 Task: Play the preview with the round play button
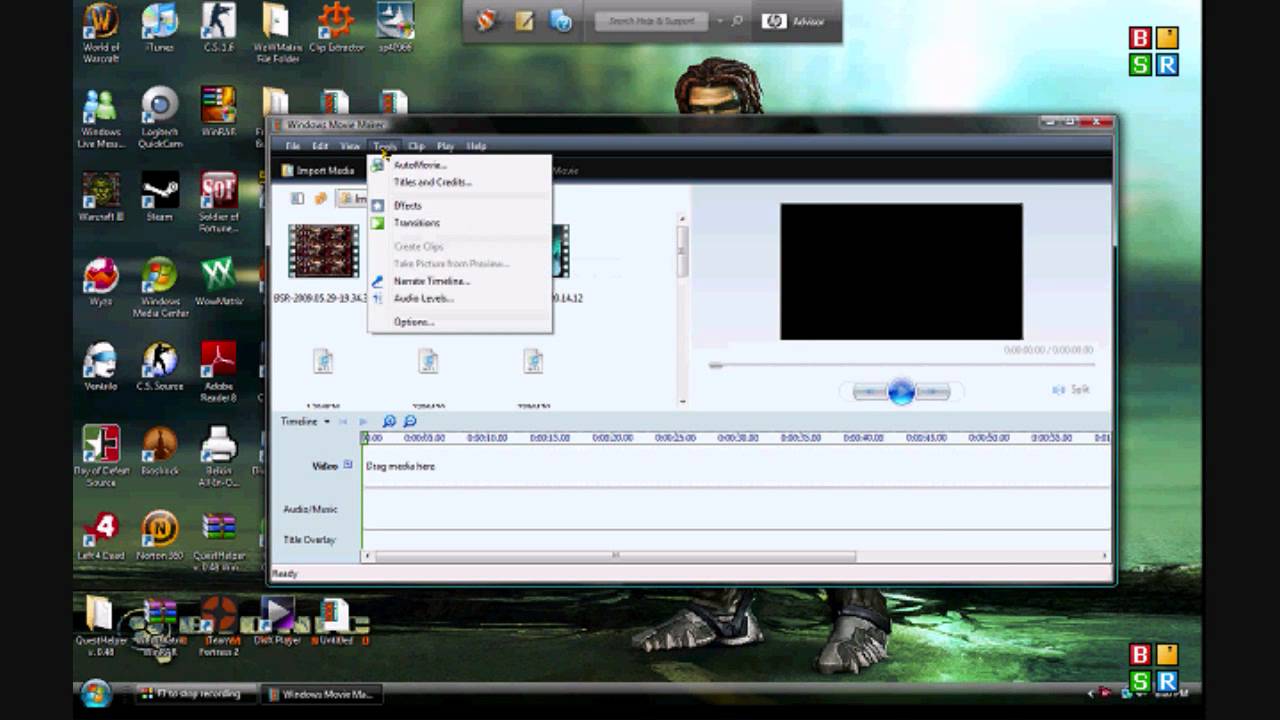[x=901, y=392]
